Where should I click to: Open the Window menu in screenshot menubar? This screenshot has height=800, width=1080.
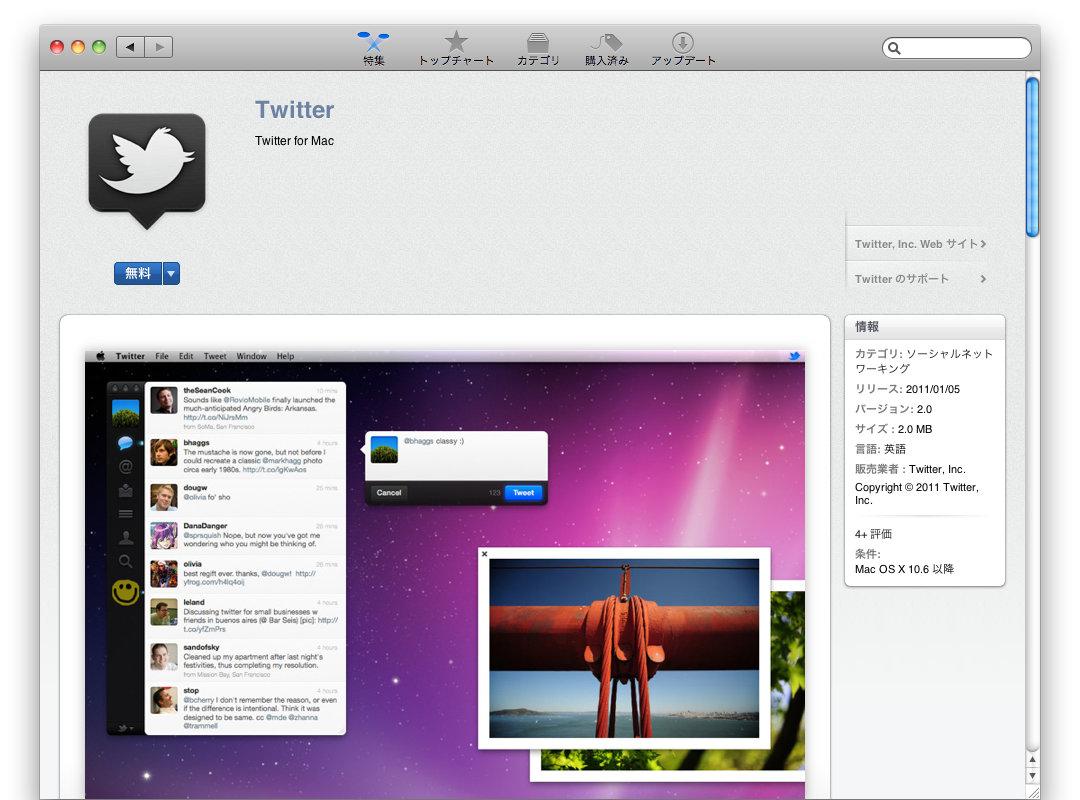[x=251, y=356]
